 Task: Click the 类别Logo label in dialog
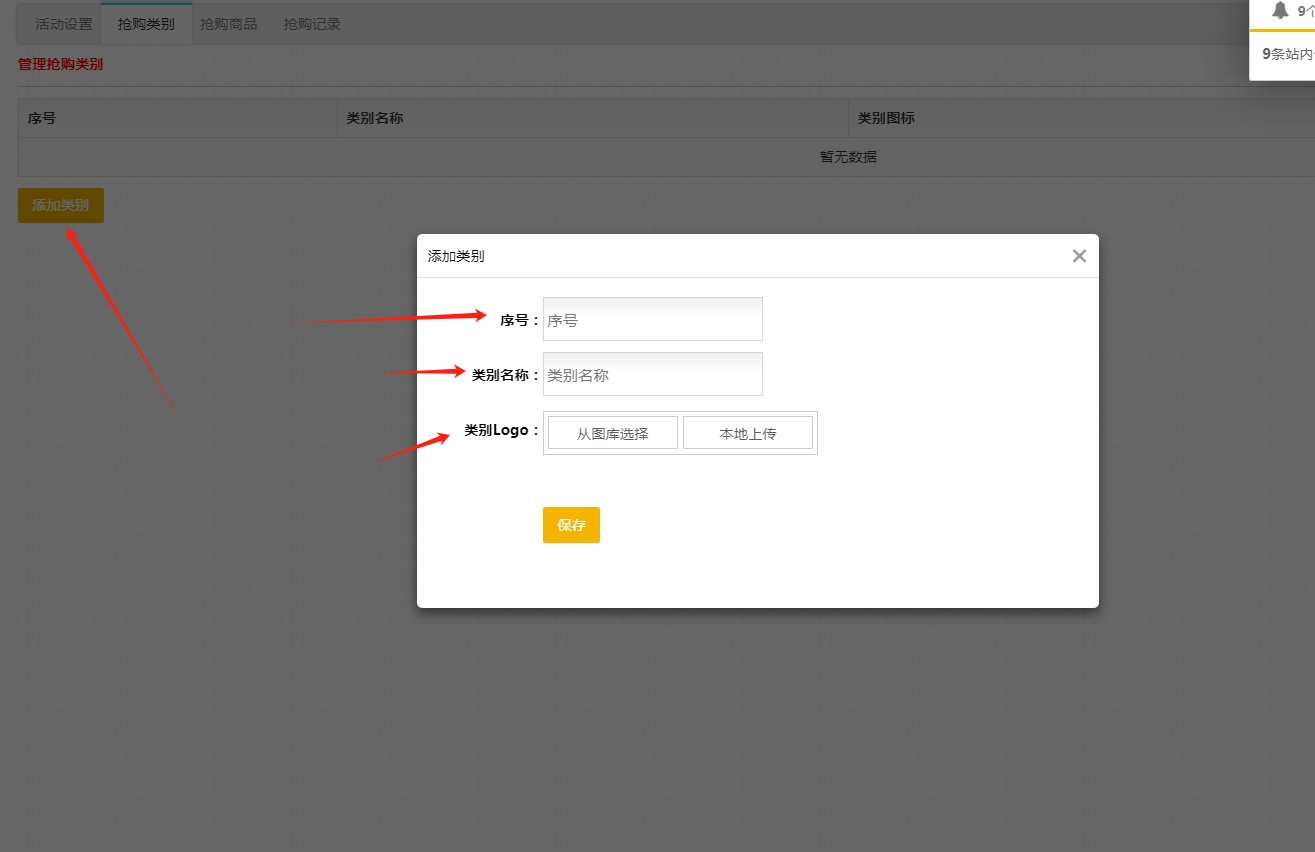496,431
